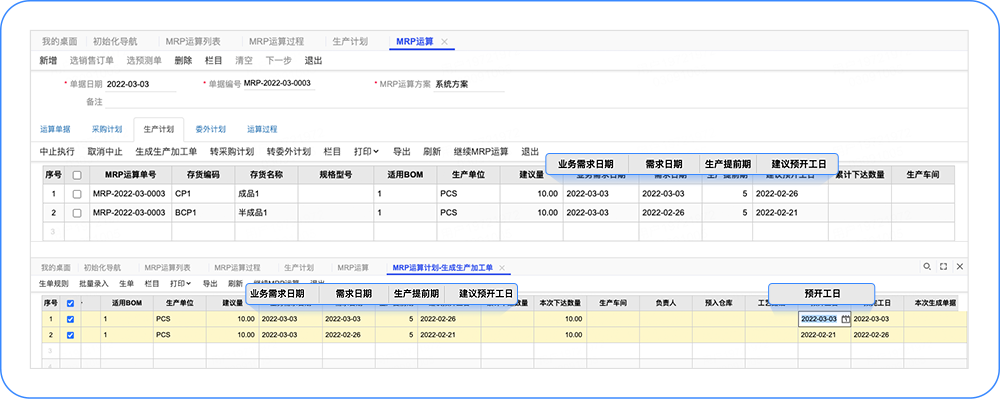Open the top 生产计划 page tab
This screenshot has height=399, width=1000.
350,41
